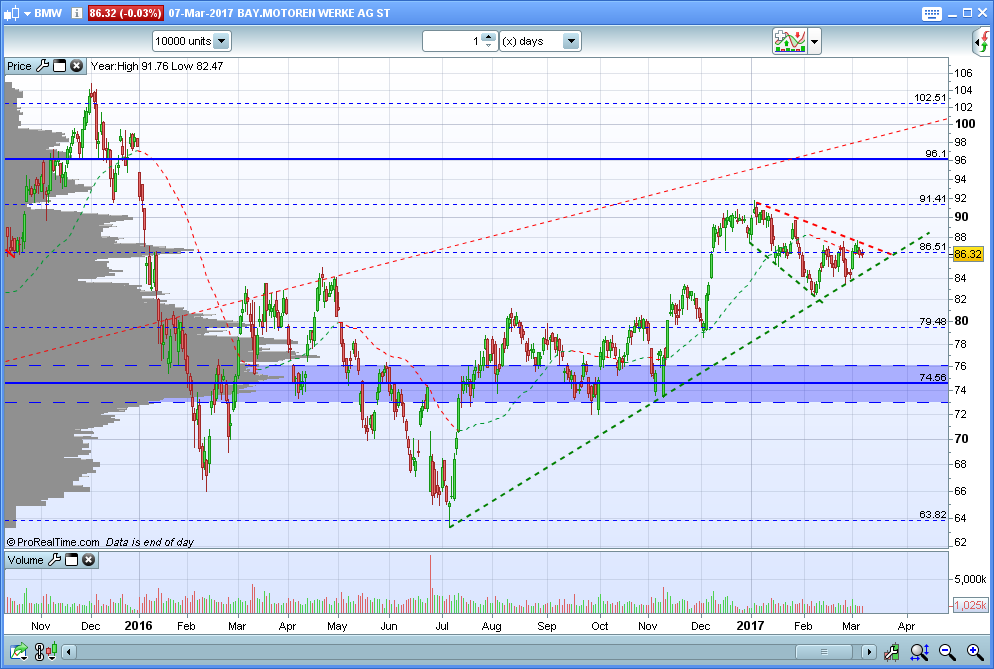Open Price panel wrench settings

42,66
